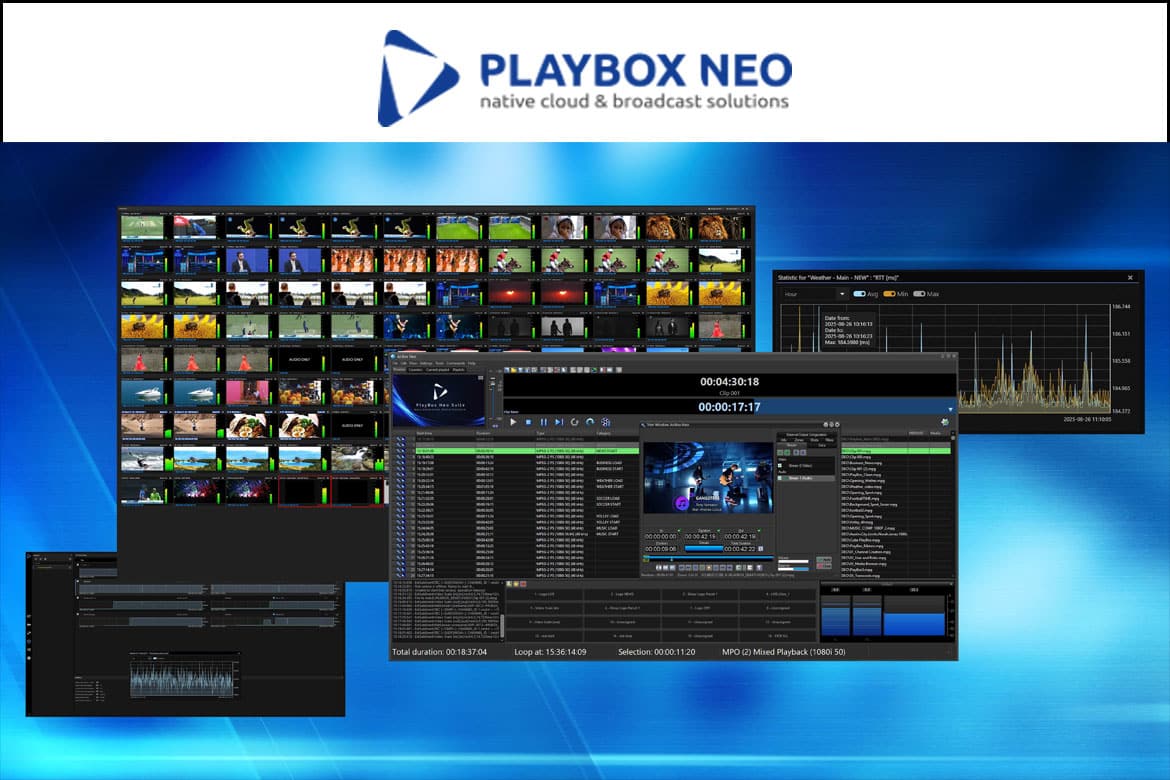This screenshot has height=780, width=1170.
Task: Click the Category column header in playlist
Action: 603,433
